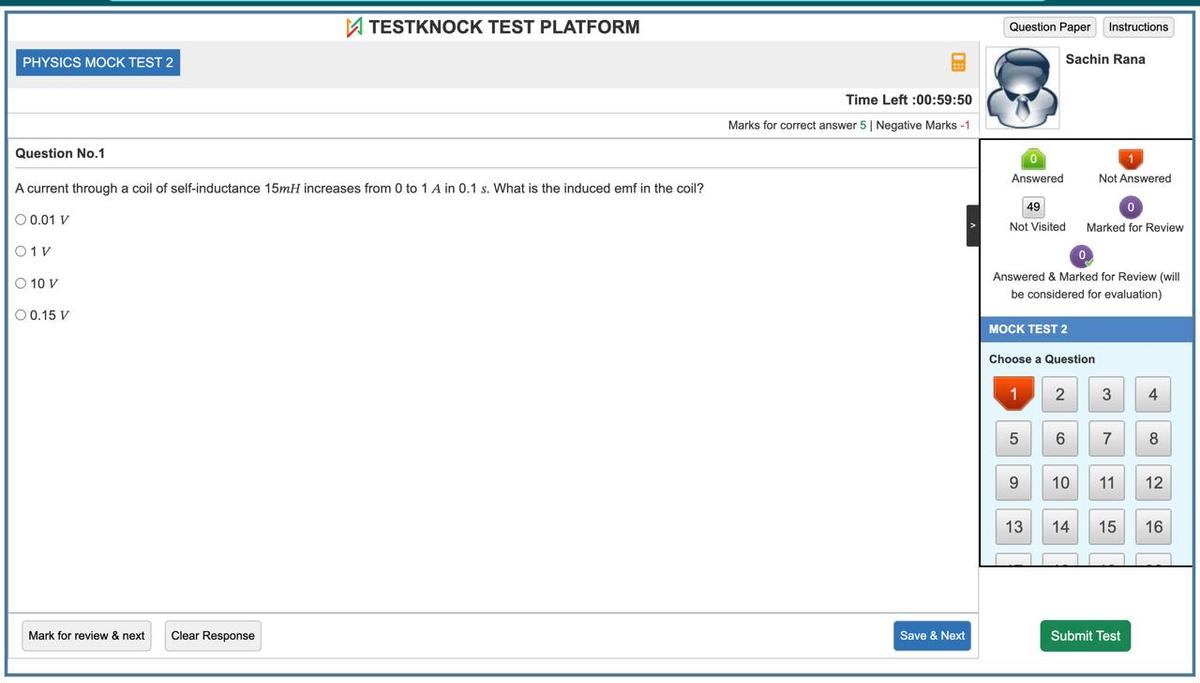Screen dimensions: 1200x683
Task: Click the highlighted question 1 shield
Action: coord(1013,394)
